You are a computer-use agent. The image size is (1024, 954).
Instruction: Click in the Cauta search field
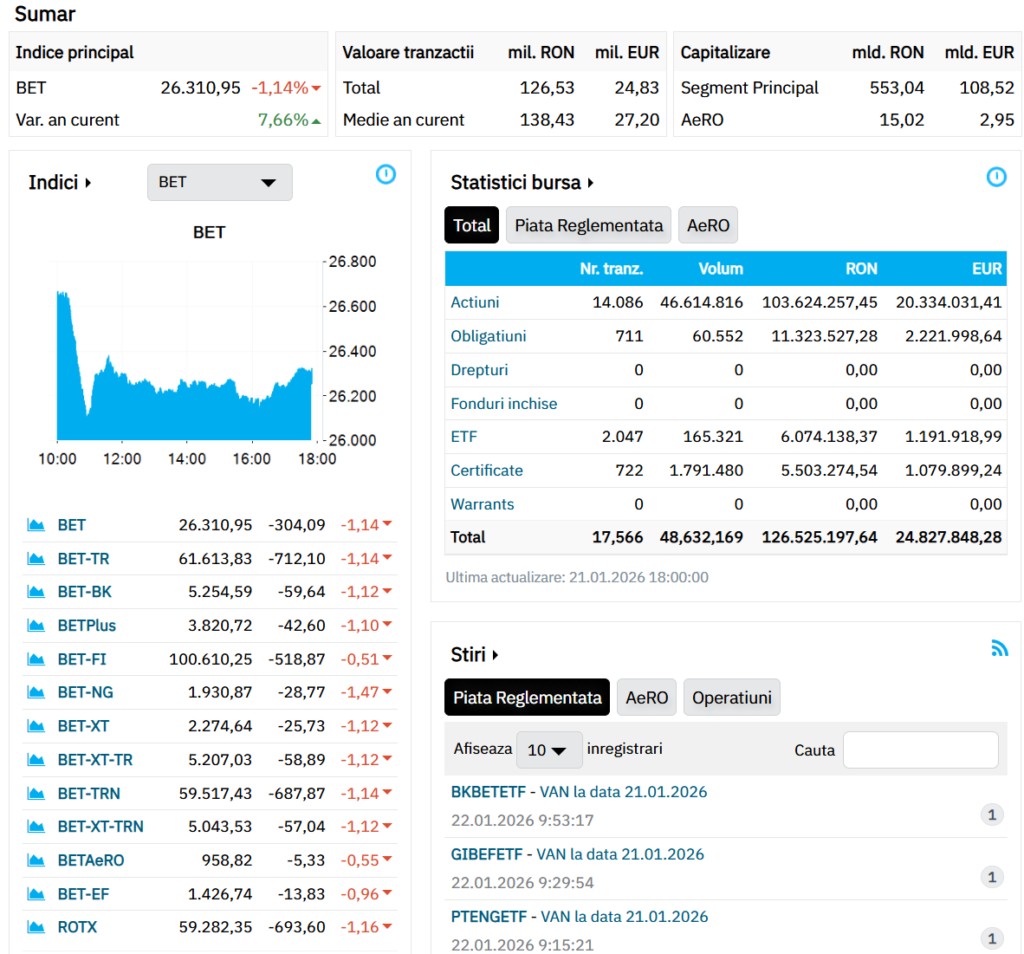pyautogui.click(x=920, y=750)
